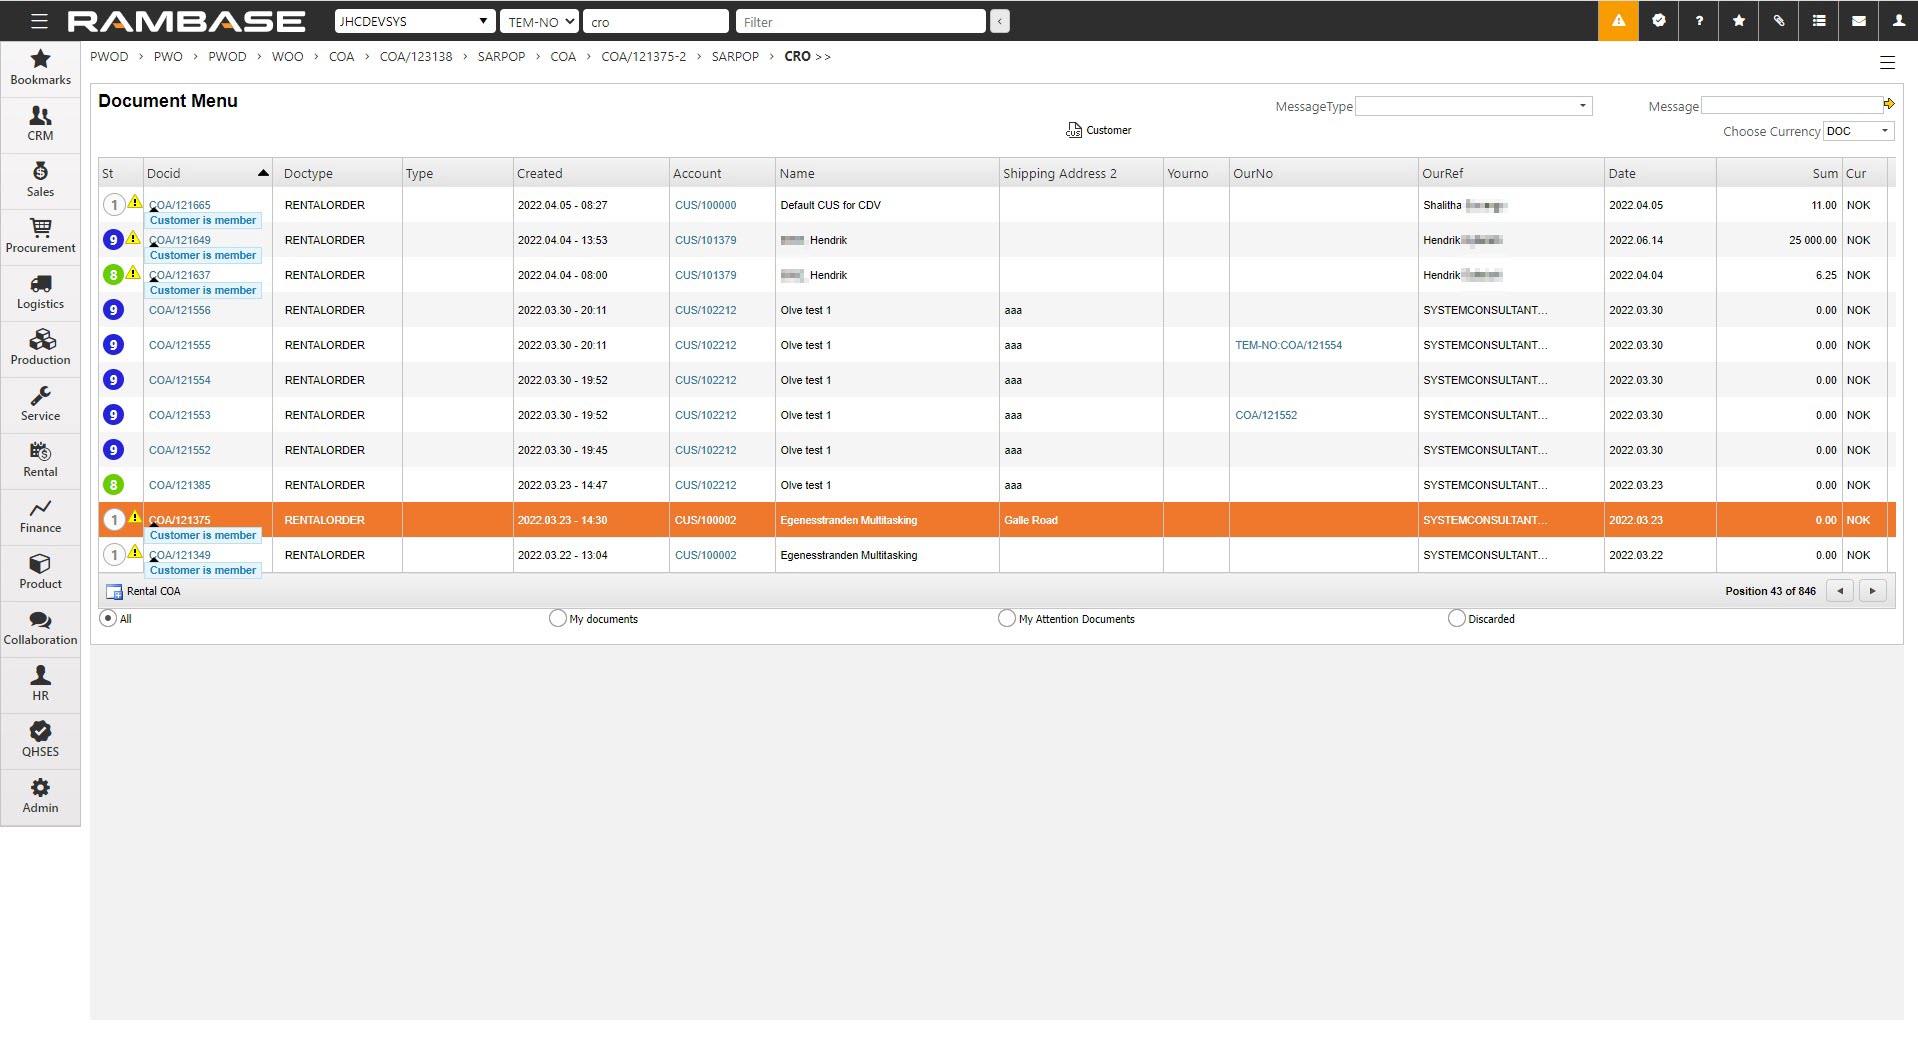This screenshot has height=1044, width=1918.
Task: Click the alert warning icon in header
Action: pyautogui.click(x=1618, y=21)
